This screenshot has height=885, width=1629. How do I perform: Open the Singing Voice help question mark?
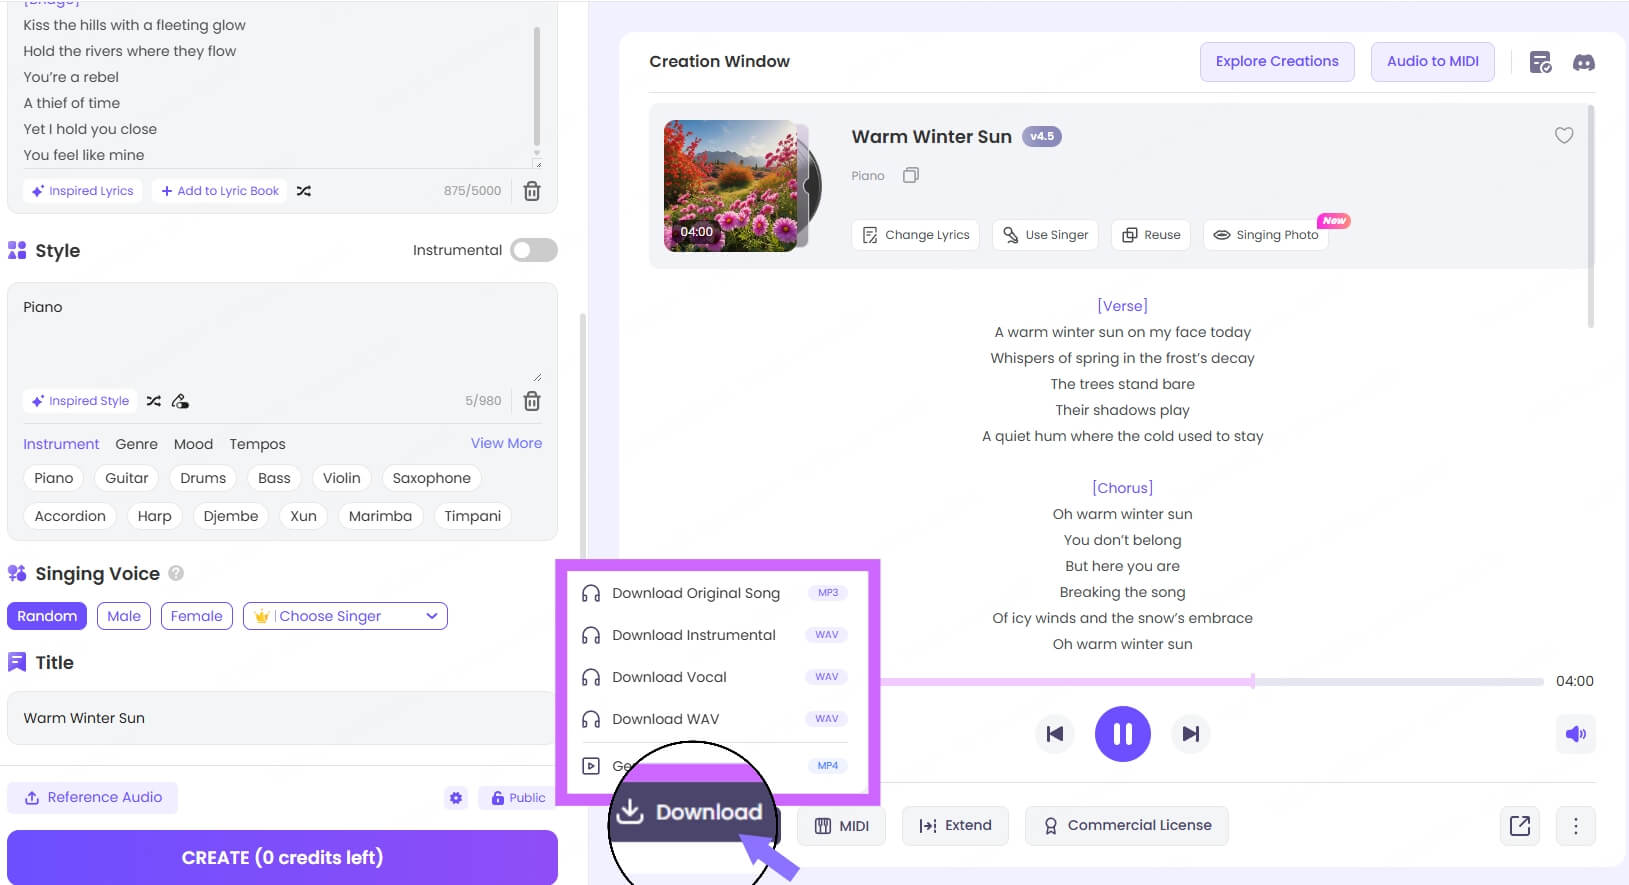(176, 573)
